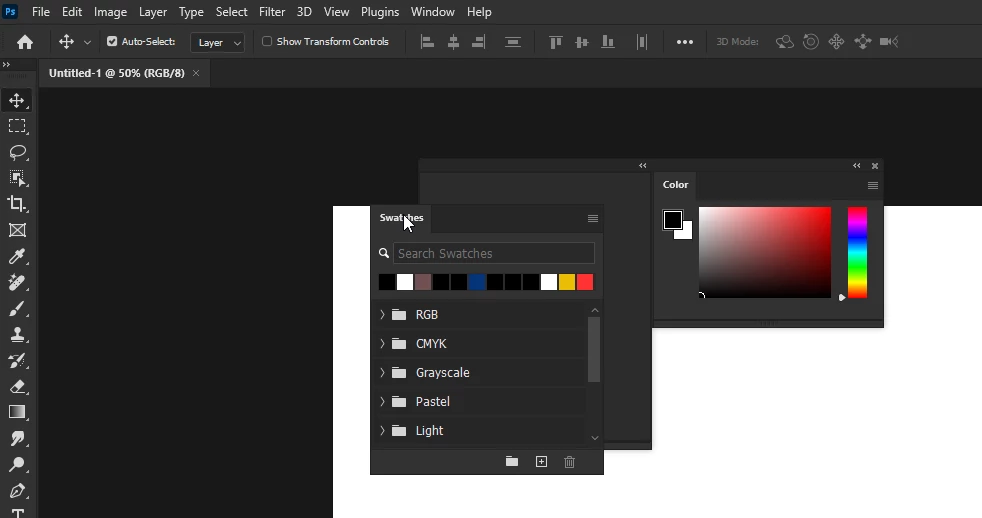Select the Move tool in the toolbar
This screenshot has height=518, width=982.
[x=17, y=100]
